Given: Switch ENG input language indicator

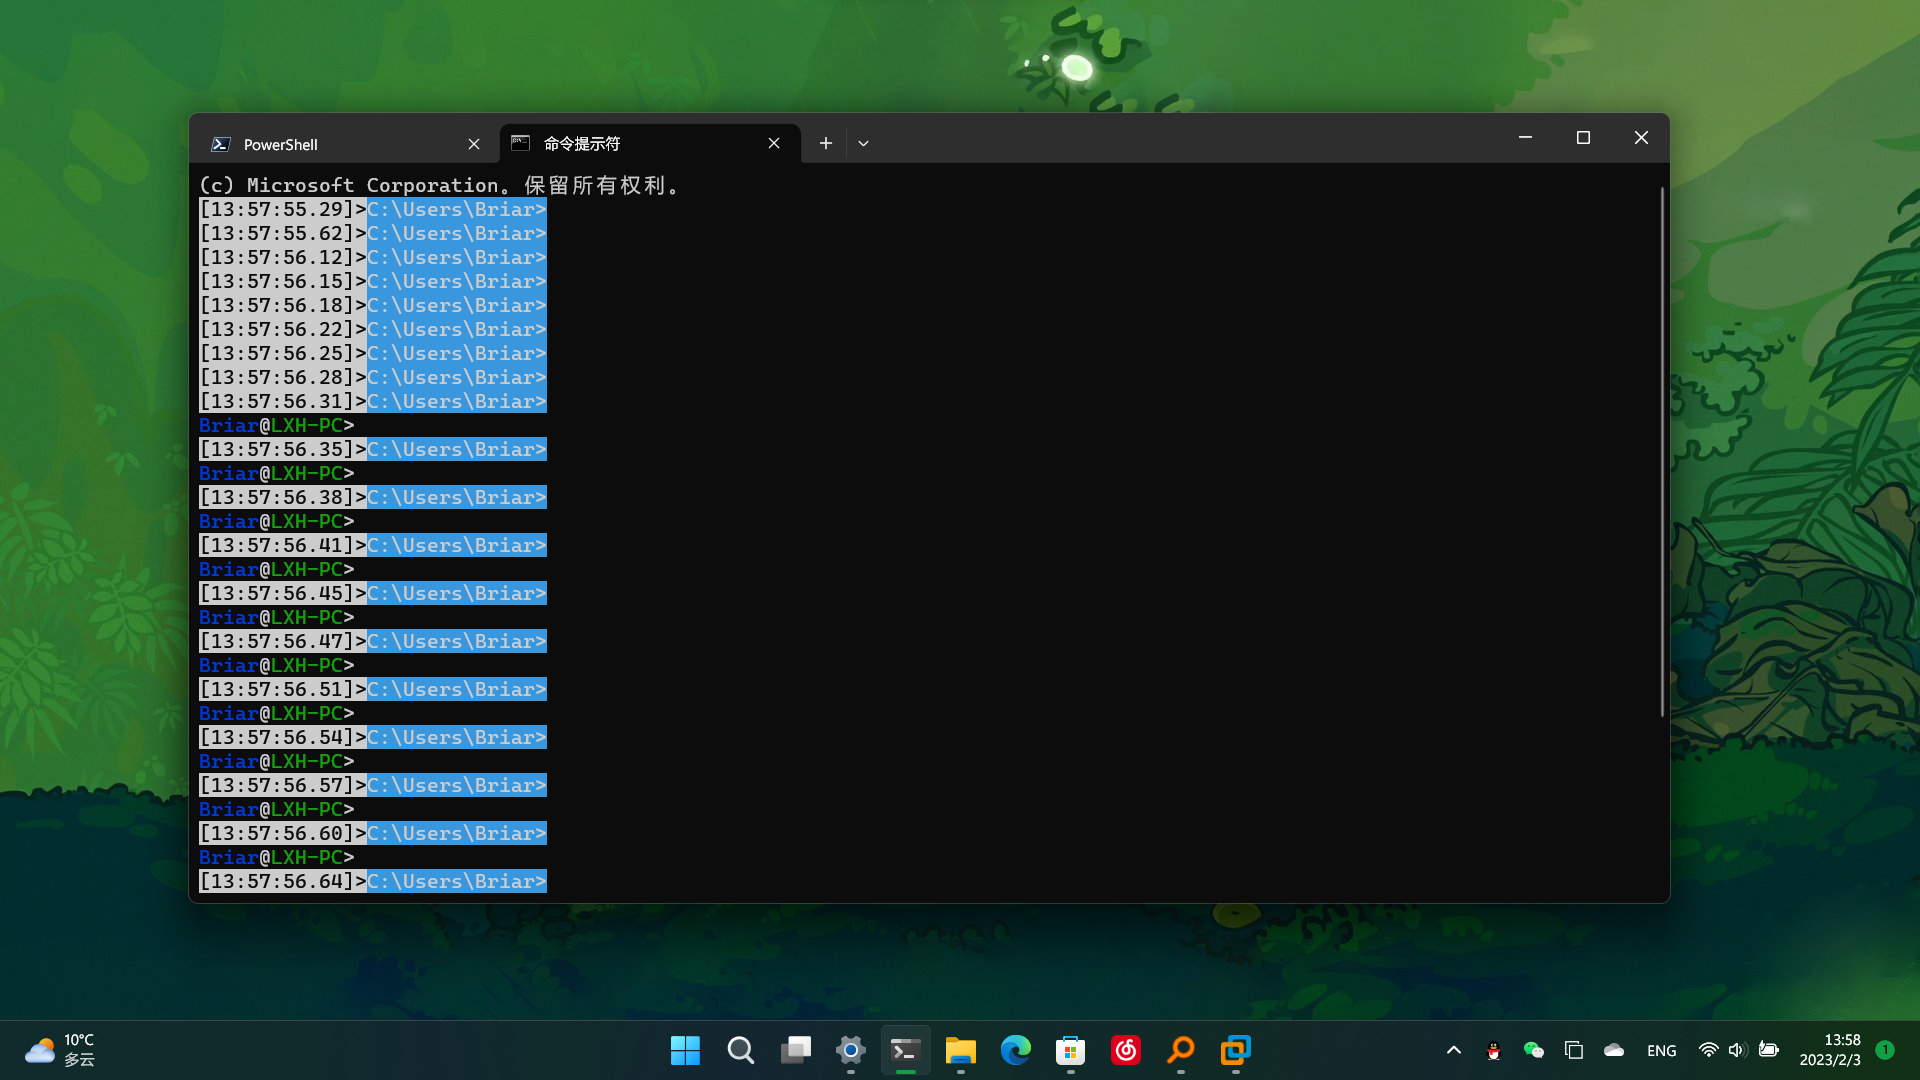Looking at the screenshot, I should tap(1661, 1050).
